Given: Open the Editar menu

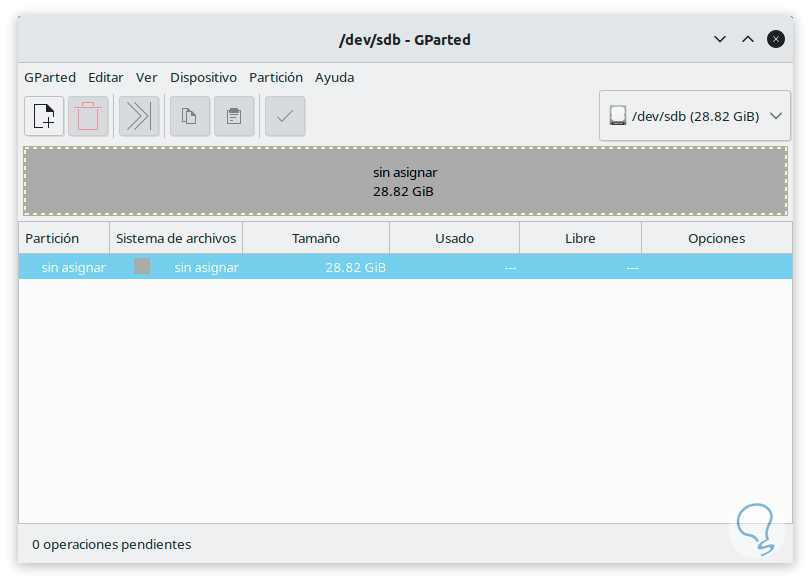Looking at the screenshot, I should point(106,78).
